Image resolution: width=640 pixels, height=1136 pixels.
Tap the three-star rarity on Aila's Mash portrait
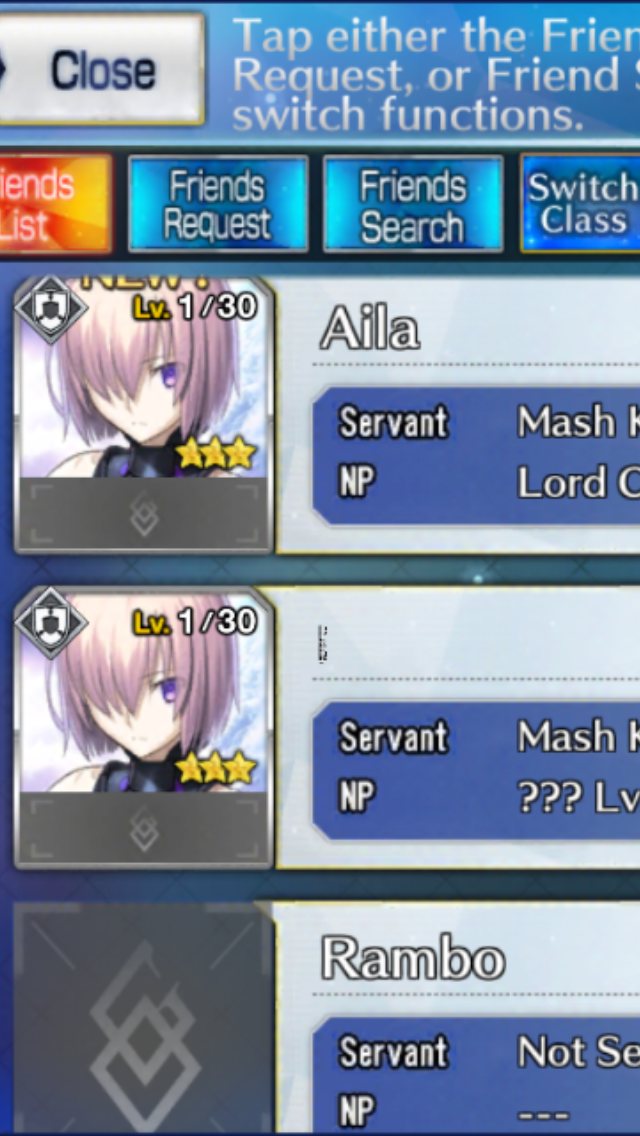(216, 454)
